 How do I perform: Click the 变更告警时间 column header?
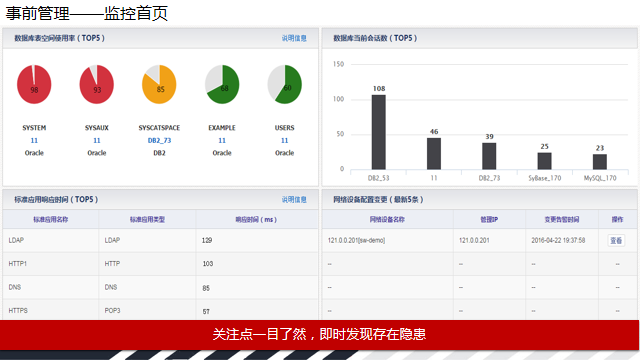(562, 220)
